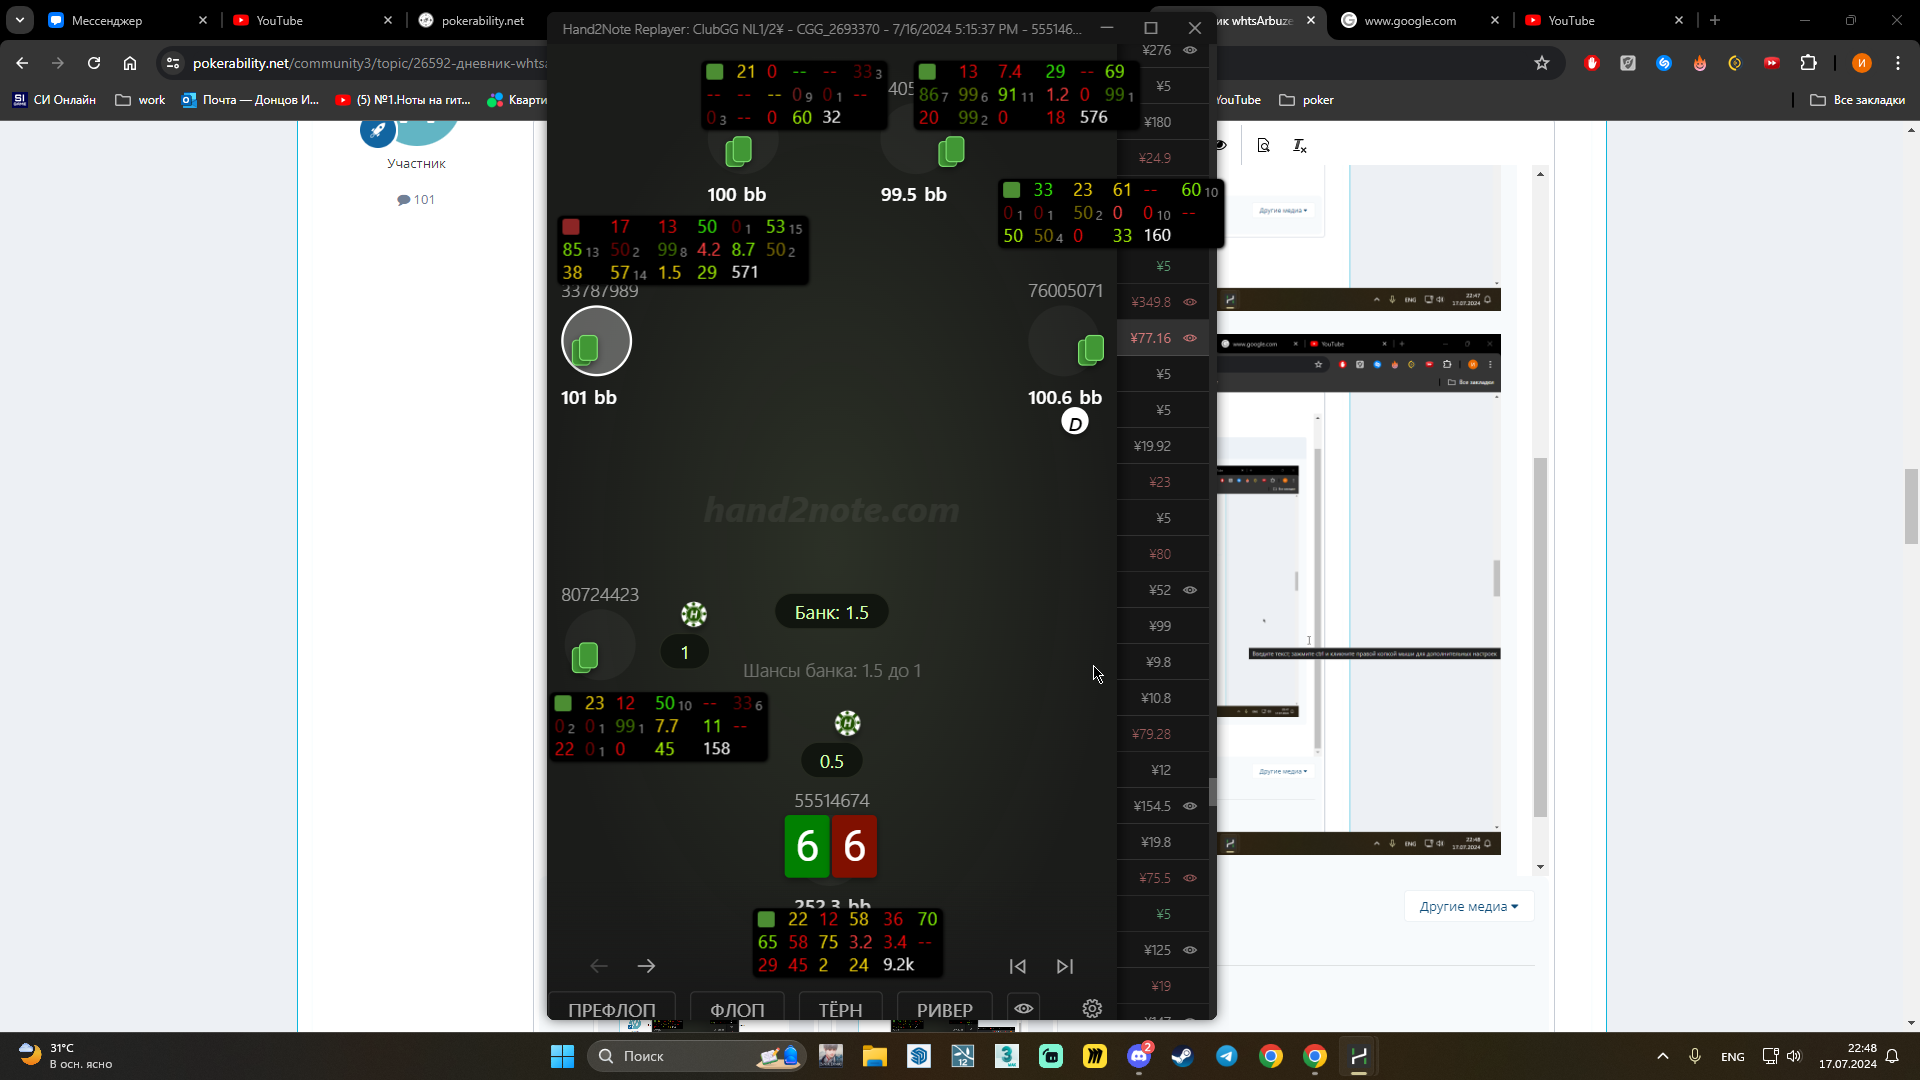This screenshot has width=1920, height=1080.
Task: Switch to the ТЁРН street
Action: click(840, 1008)
